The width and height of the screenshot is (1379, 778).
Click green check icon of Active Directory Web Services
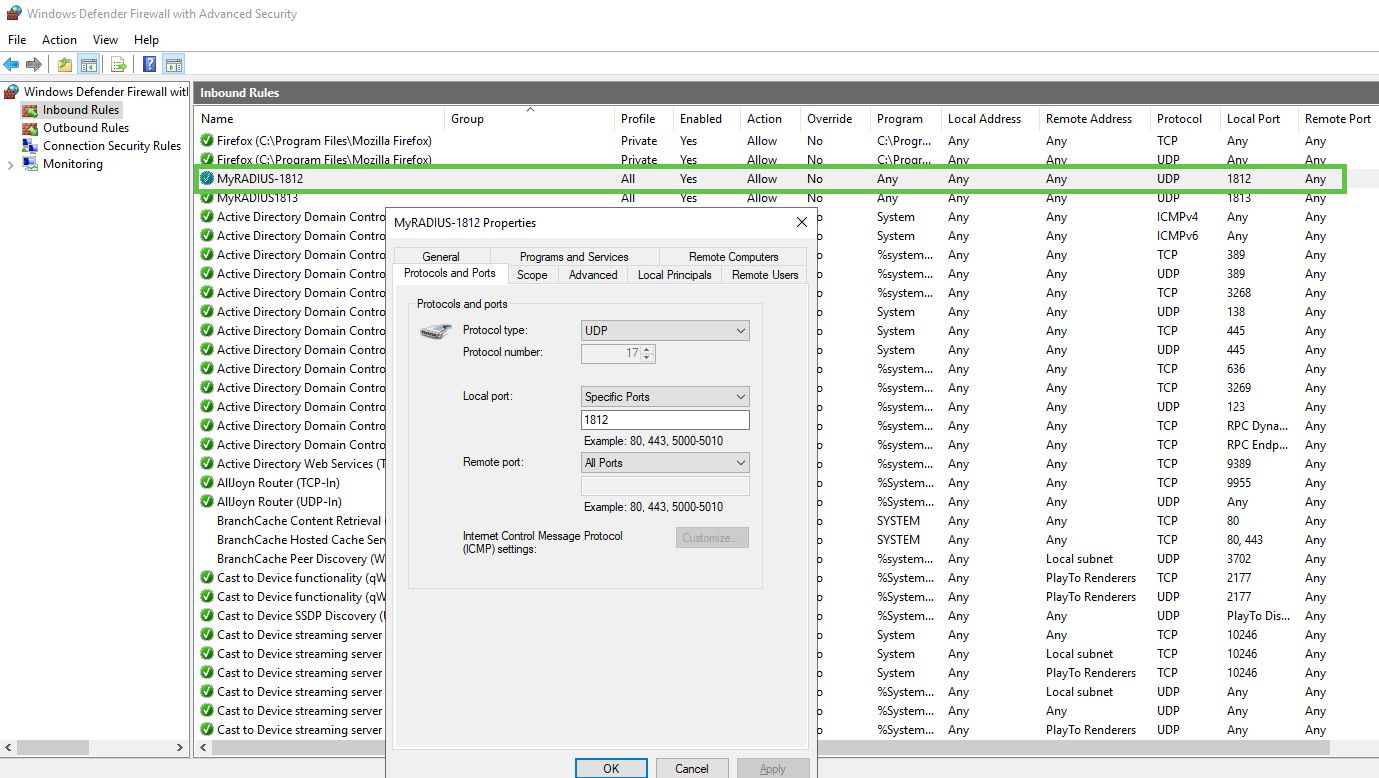click(x=207, y=464)
